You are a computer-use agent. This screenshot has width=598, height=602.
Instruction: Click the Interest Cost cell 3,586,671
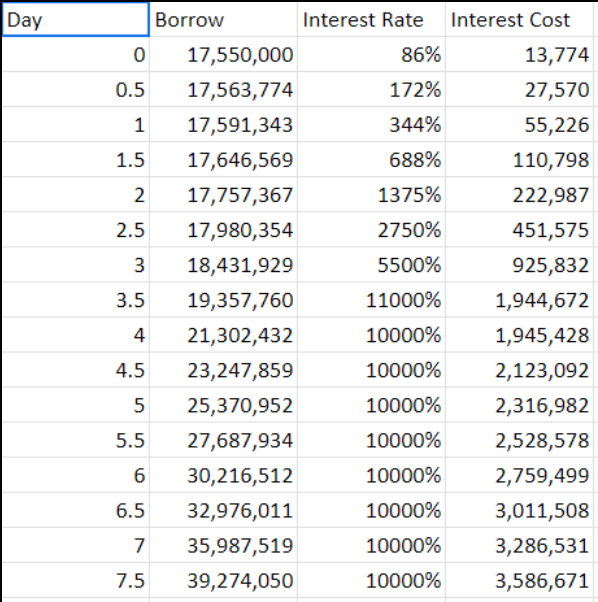coord(519,580)
